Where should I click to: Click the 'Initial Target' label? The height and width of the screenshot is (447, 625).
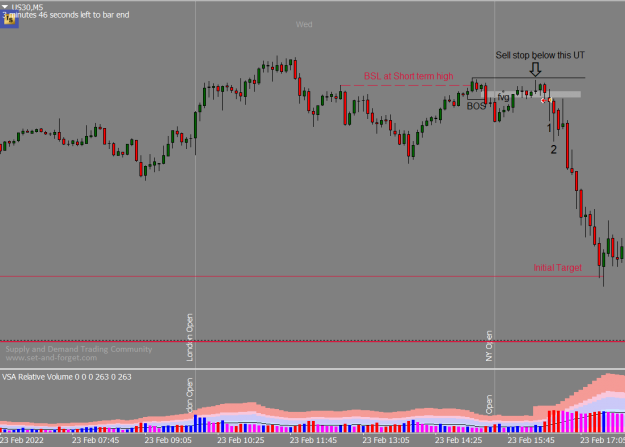(x=557, y=268)
